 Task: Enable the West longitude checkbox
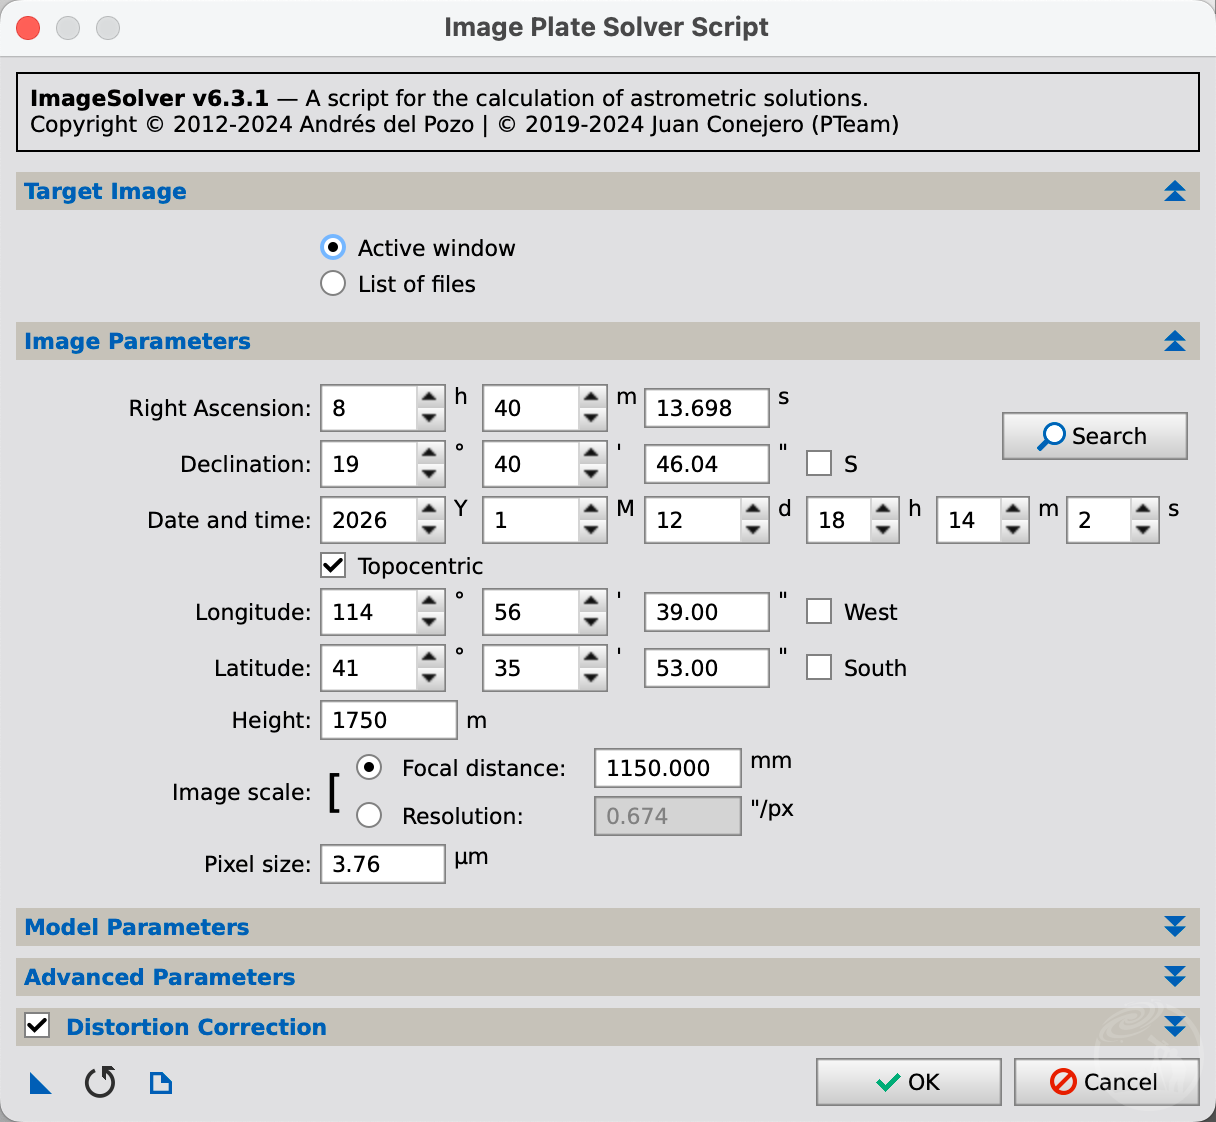pos(819,612)
